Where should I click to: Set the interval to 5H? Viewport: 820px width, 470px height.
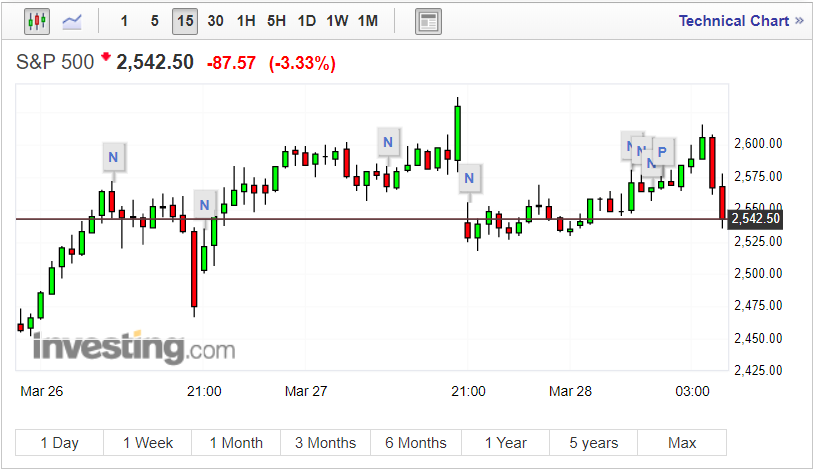coord(276,21)
